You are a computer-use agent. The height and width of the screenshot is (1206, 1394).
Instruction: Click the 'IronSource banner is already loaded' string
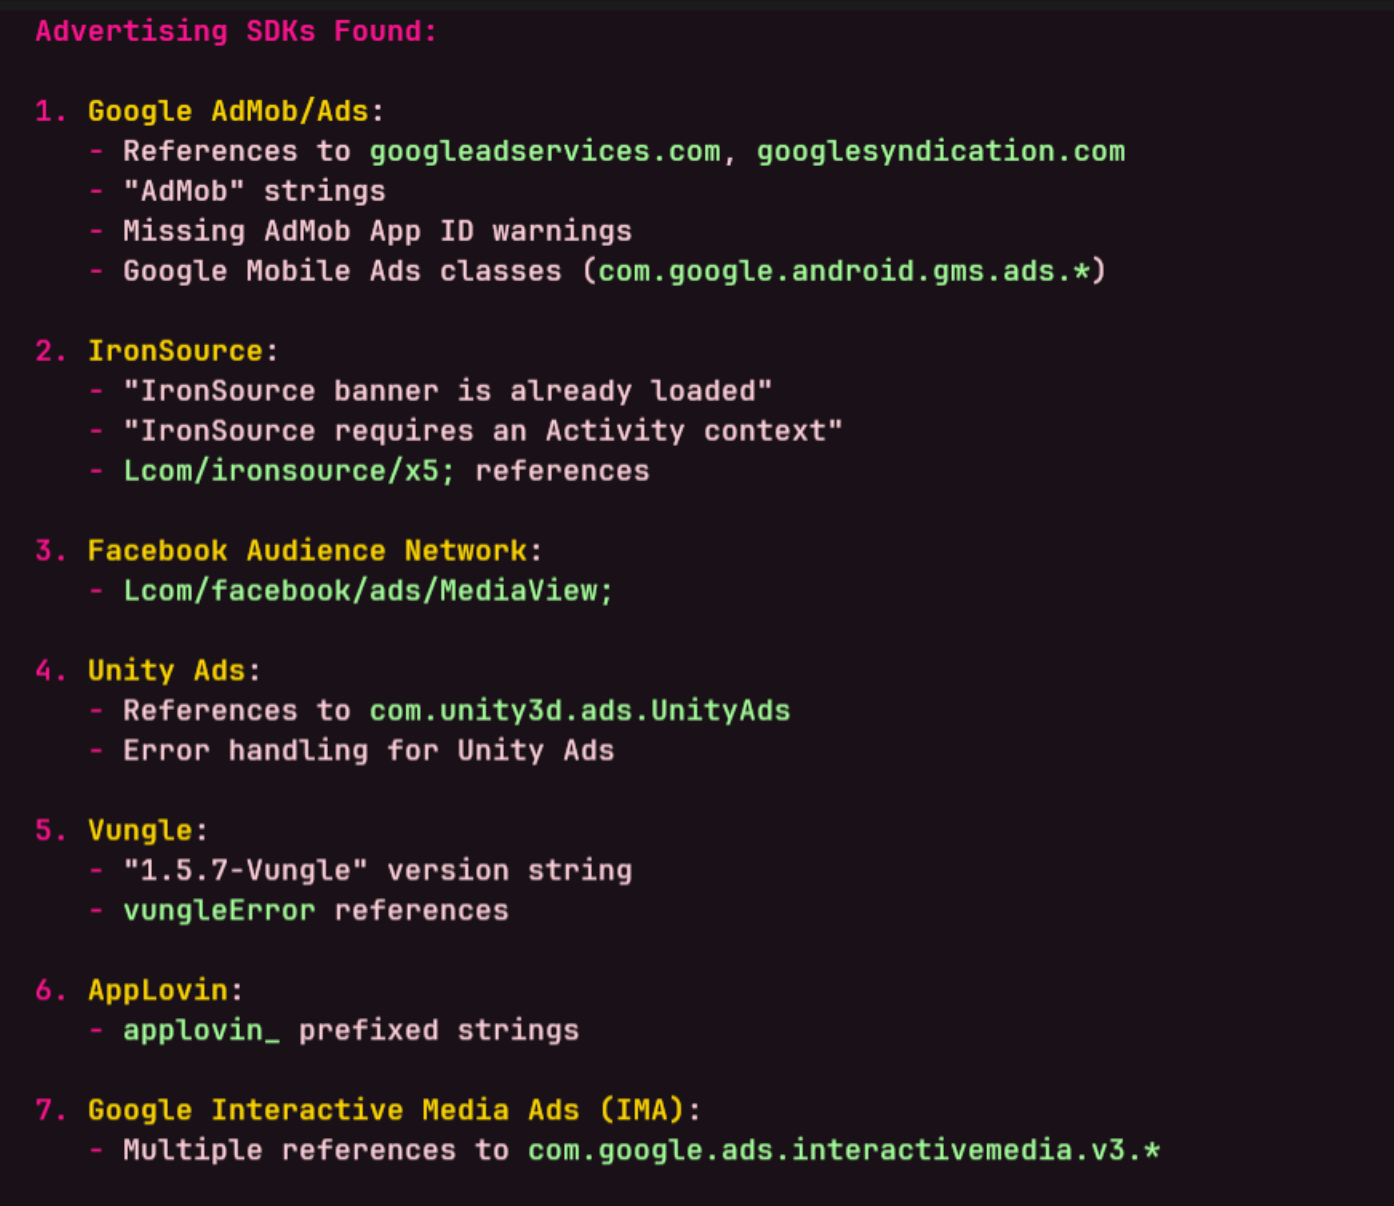pos(447,391)
